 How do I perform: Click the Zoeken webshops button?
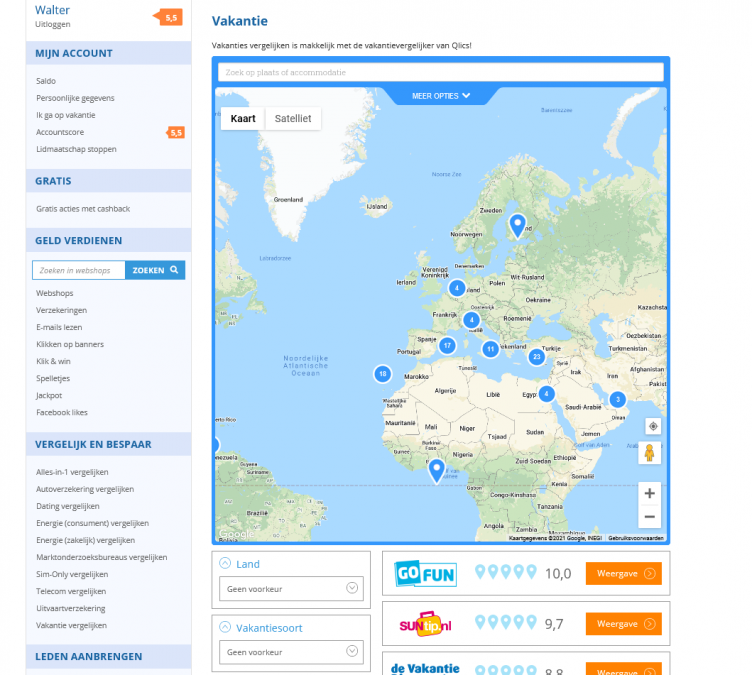(155, 270)
